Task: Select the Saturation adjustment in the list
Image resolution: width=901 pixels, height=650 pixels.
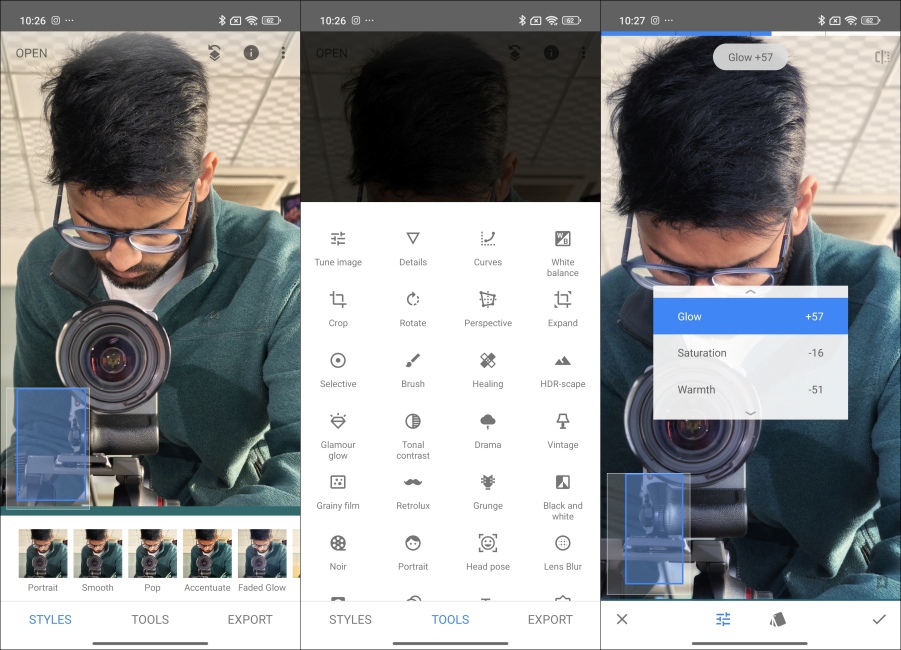Action: [750, 353]
